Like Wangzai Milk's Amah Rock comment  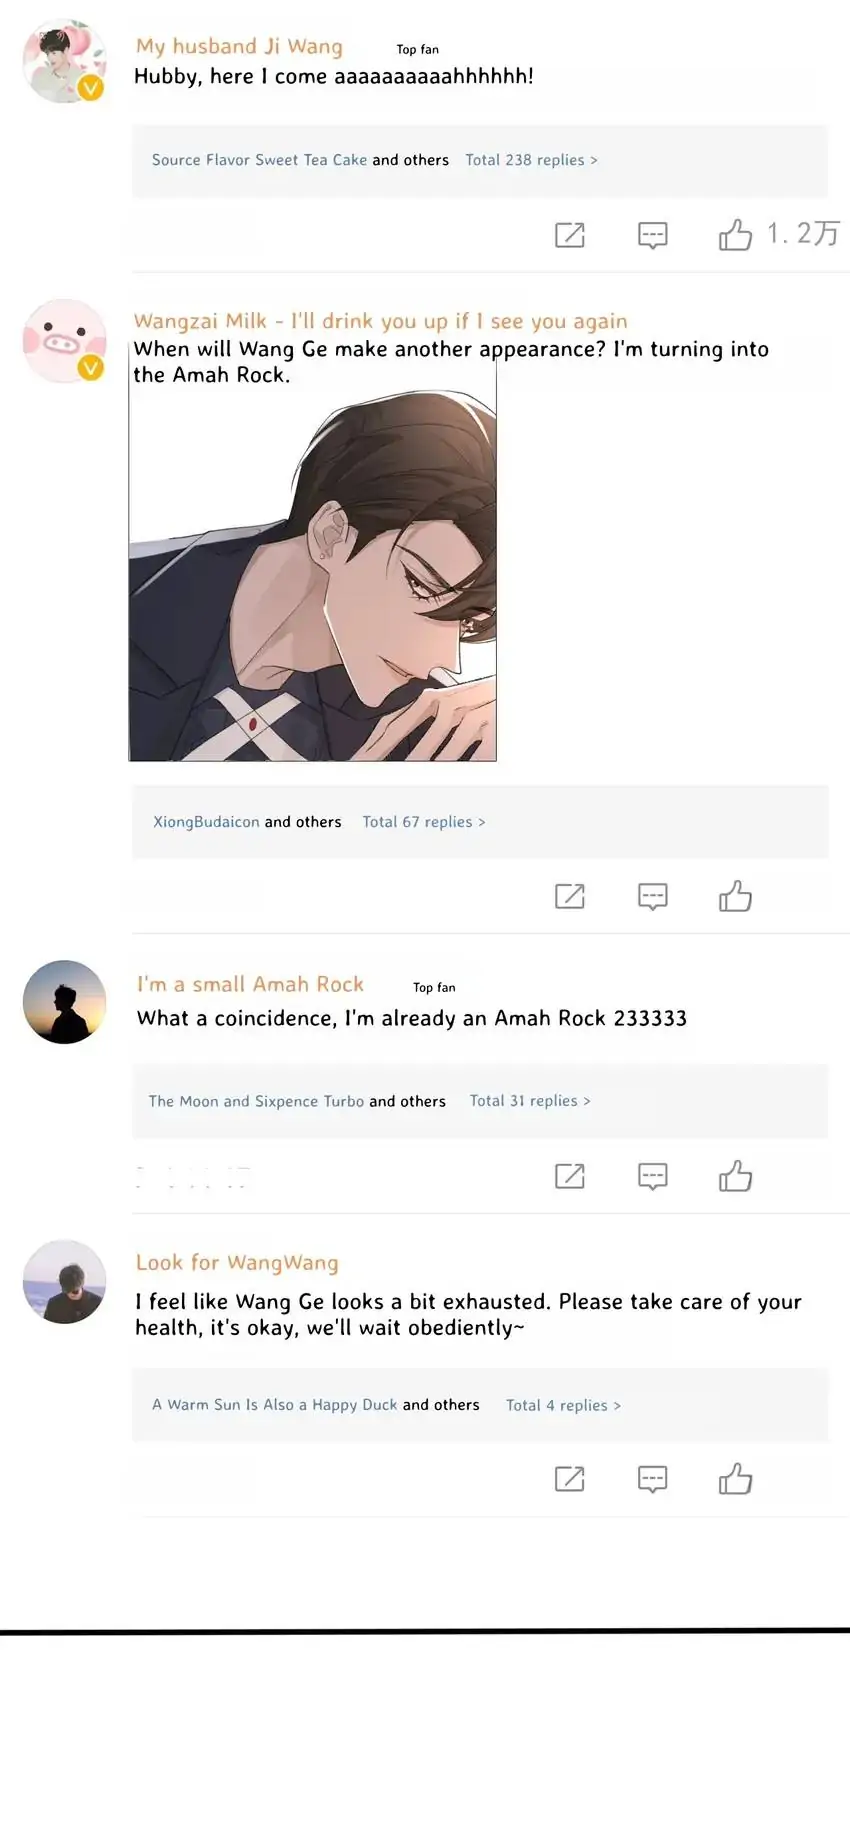click(x=735, y=896)
